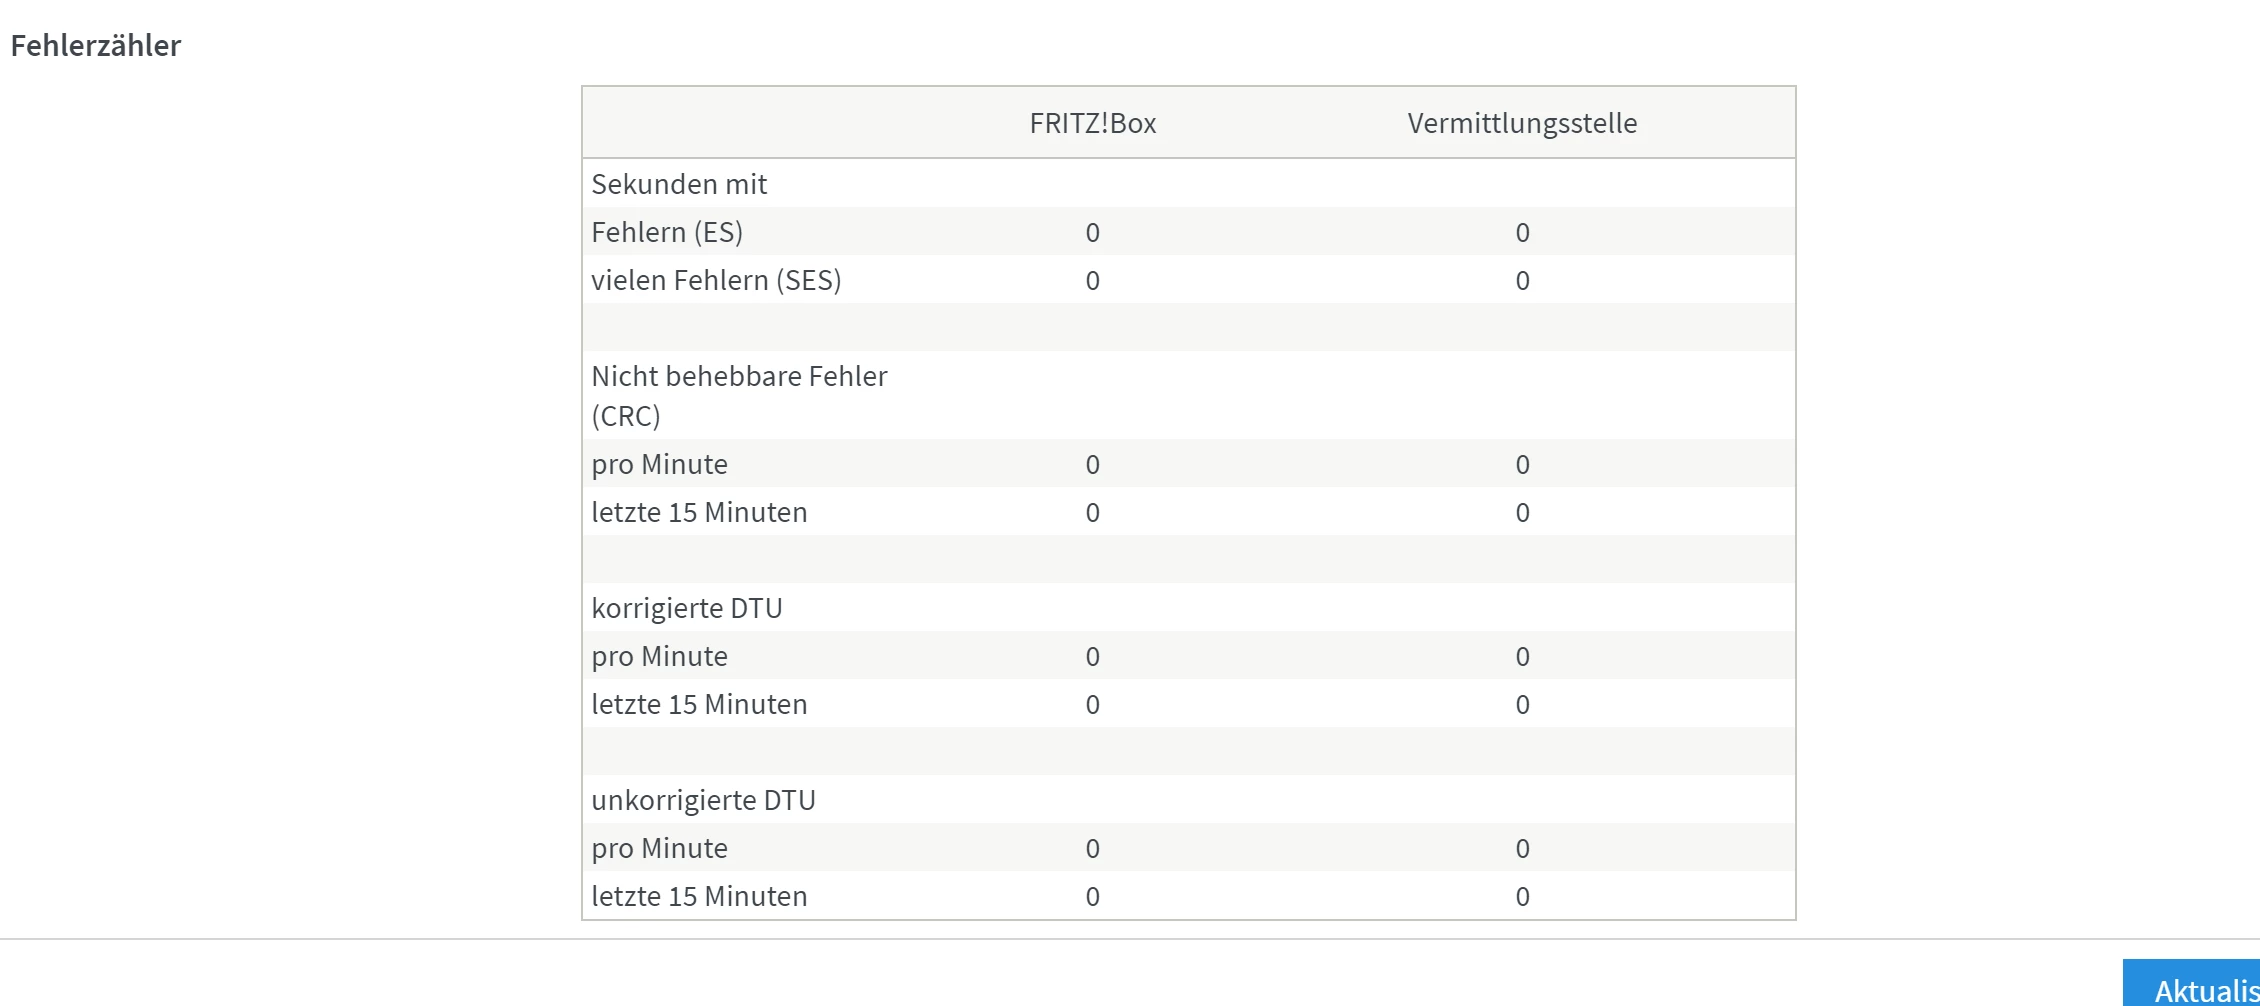Image resolution: width=2260 pixels, height=1006 pixels.
Task: Click the Fehlerzähler section heading
Action: click(x=96, y=46)
